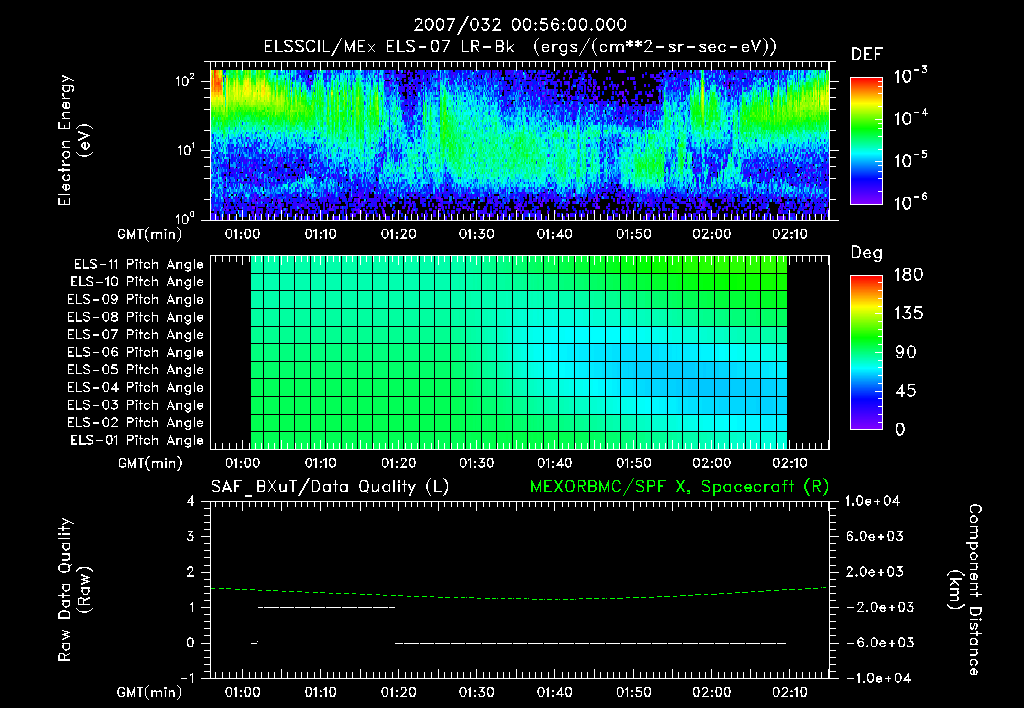Image resolution: width=1024 pixels, height=708 pixels.
Task: Select the ELS-08 Pitch Angle row label
Action: coord(136,317)
